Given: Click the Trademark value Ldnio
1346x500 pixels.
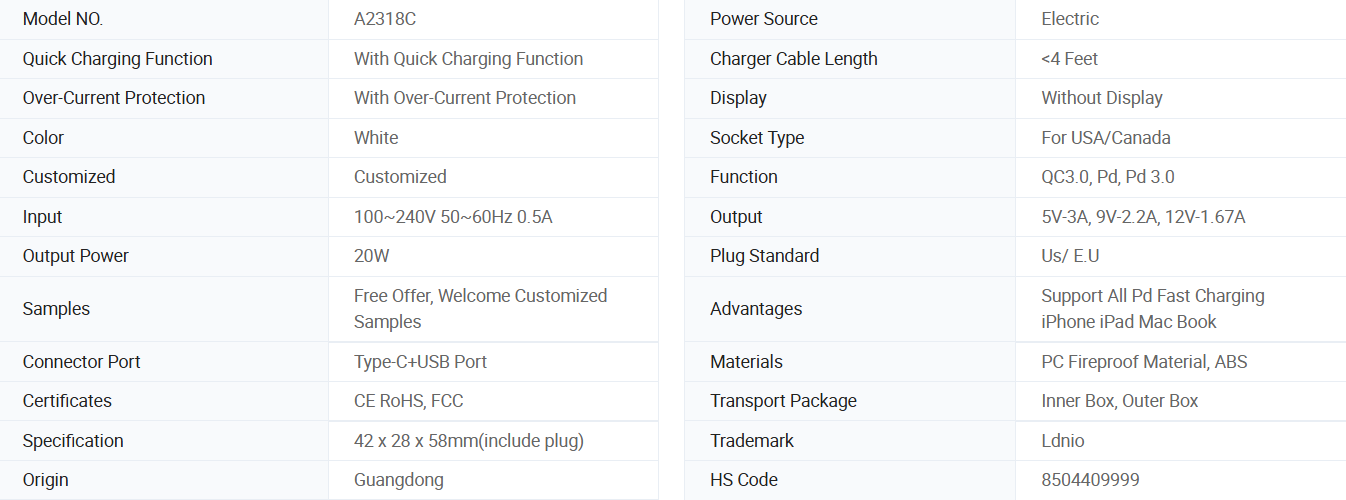Looking at the screenshot, I should 1063,441.
